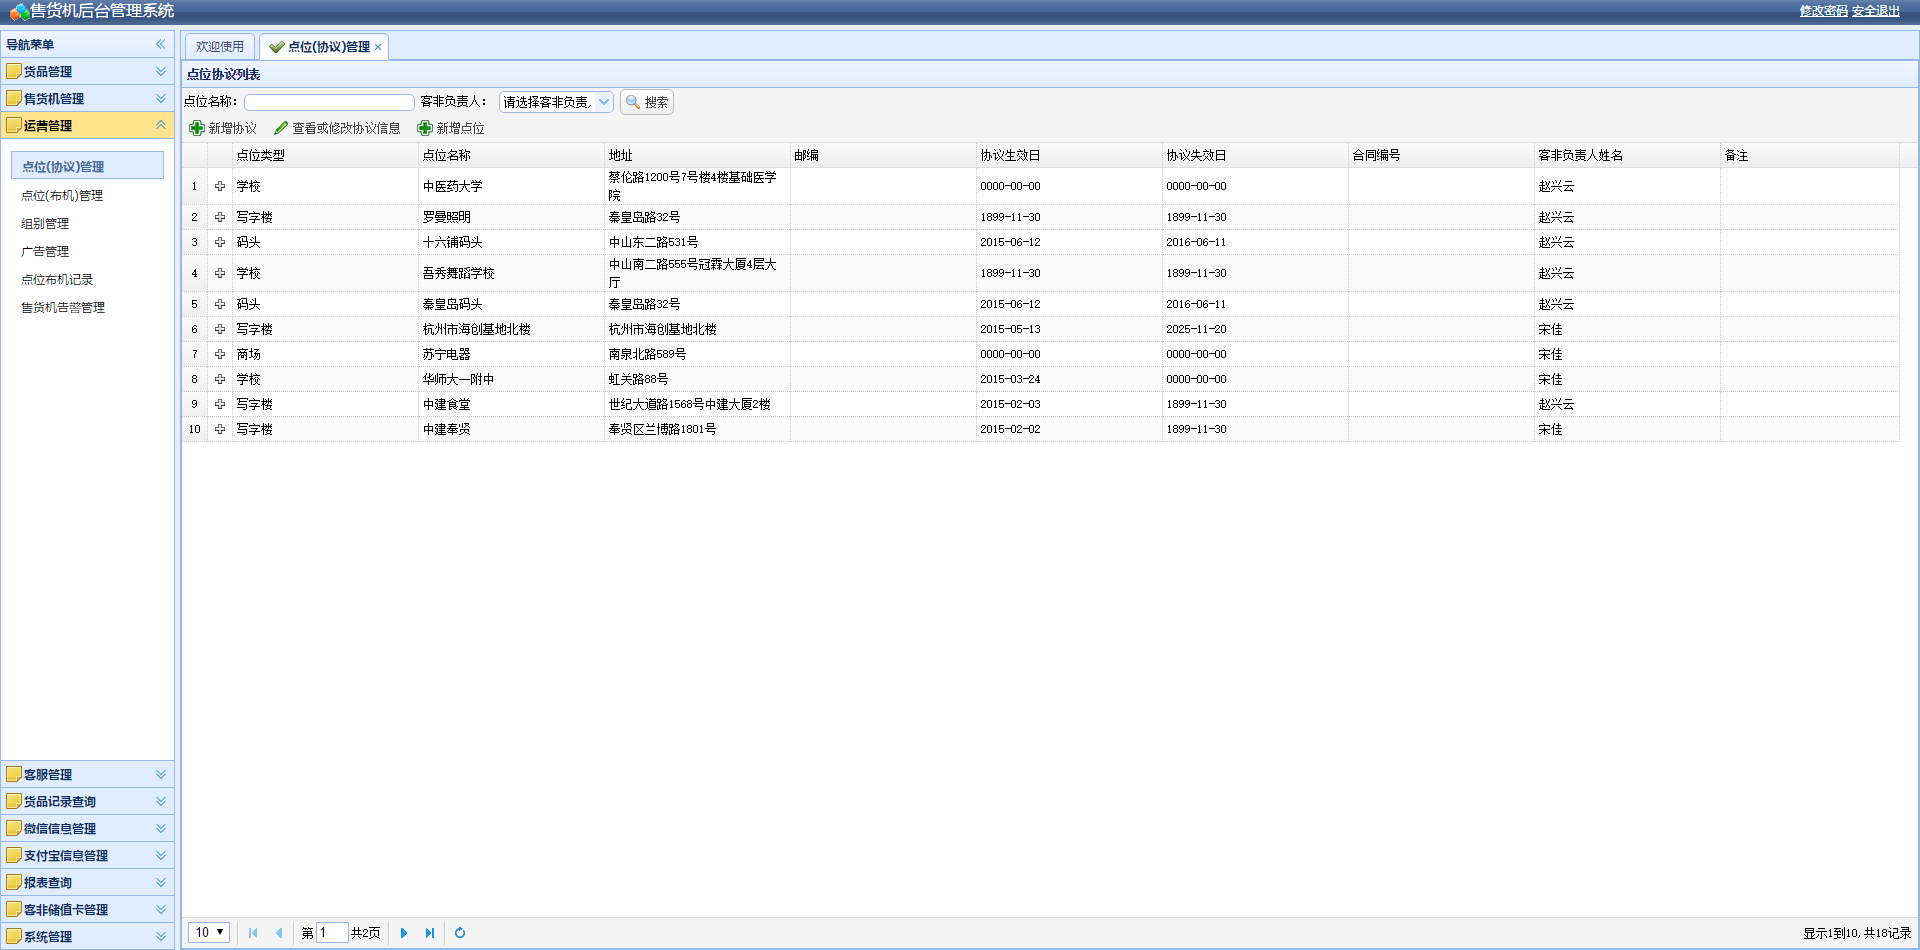The height and width of the screenshot is (950, 1920).
Task: Close the 点位(协议)管理 tab
Action: tap(378, 47)
